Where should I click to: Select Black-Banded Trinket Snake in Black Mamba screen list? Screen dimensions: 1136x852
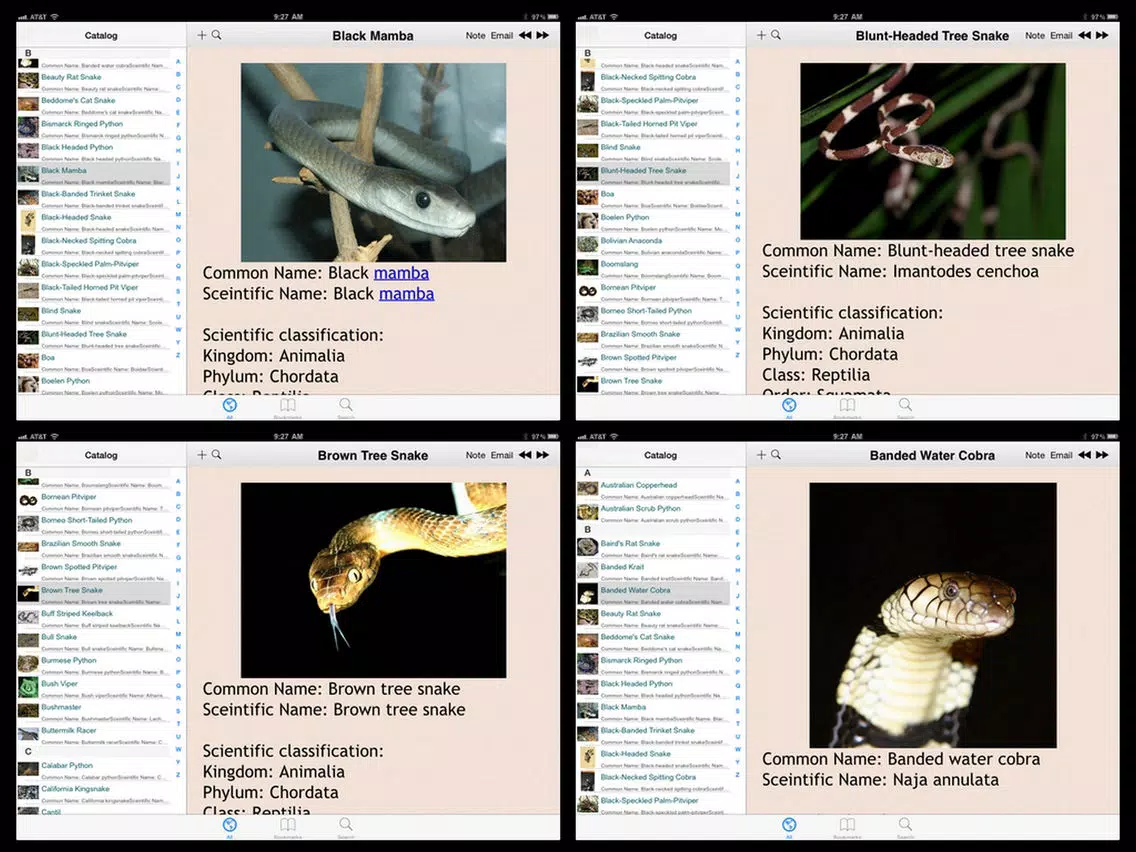tap(94, 199)
